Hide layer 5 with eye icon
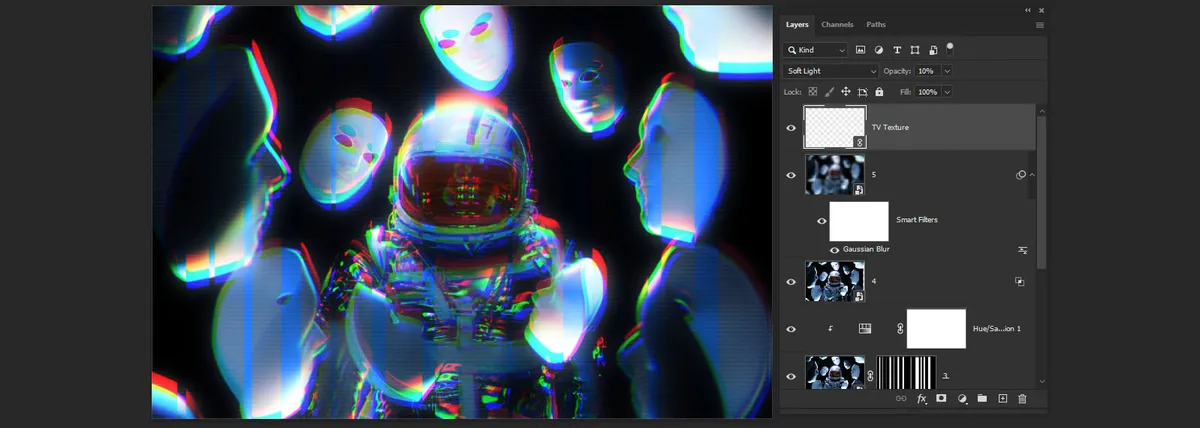 [x=791, y=175]
